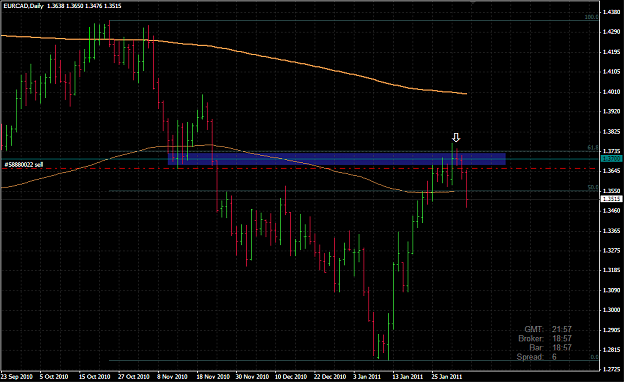Click the 30 Nov 2010 date label
625x383 pixels.
click(251, 377)
